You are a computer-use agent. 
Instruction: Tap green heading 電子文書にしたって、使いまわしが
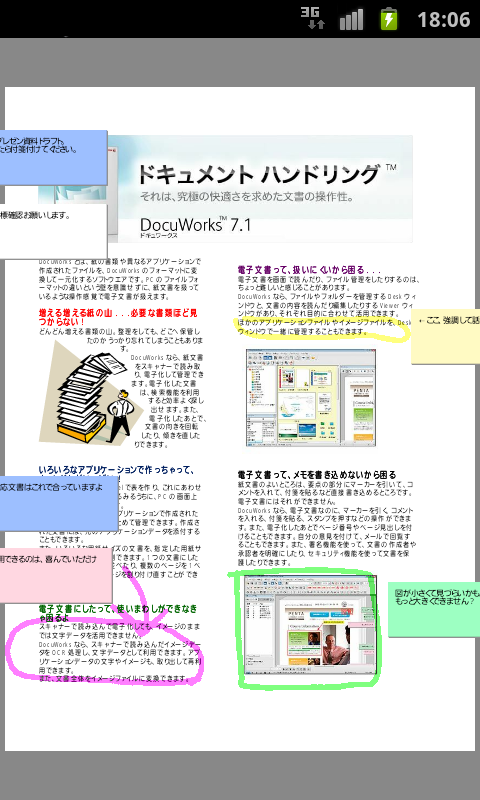click(x=118, y=613)
